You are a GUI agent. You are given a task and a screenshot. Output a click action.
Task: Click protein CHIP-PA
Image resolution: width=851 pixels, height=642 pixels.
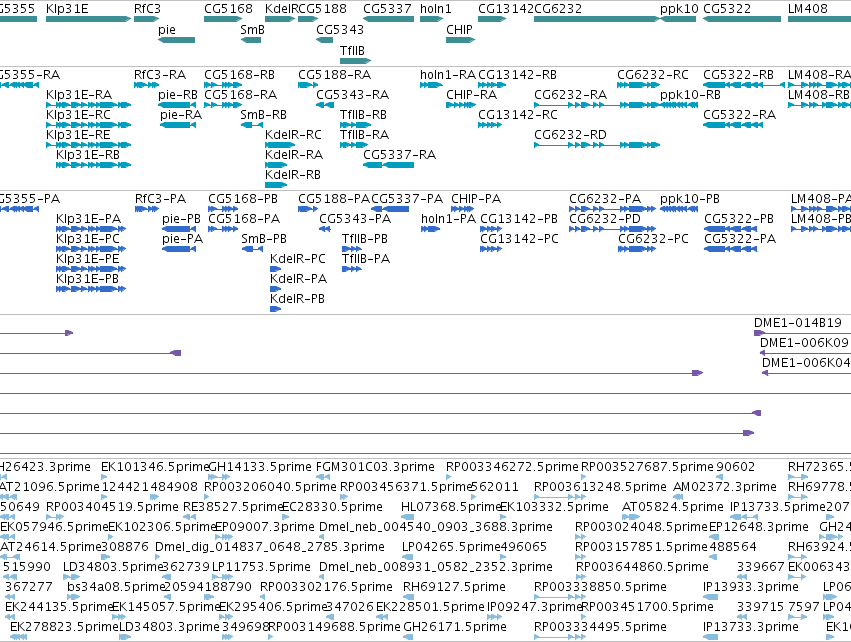(462, 209)
